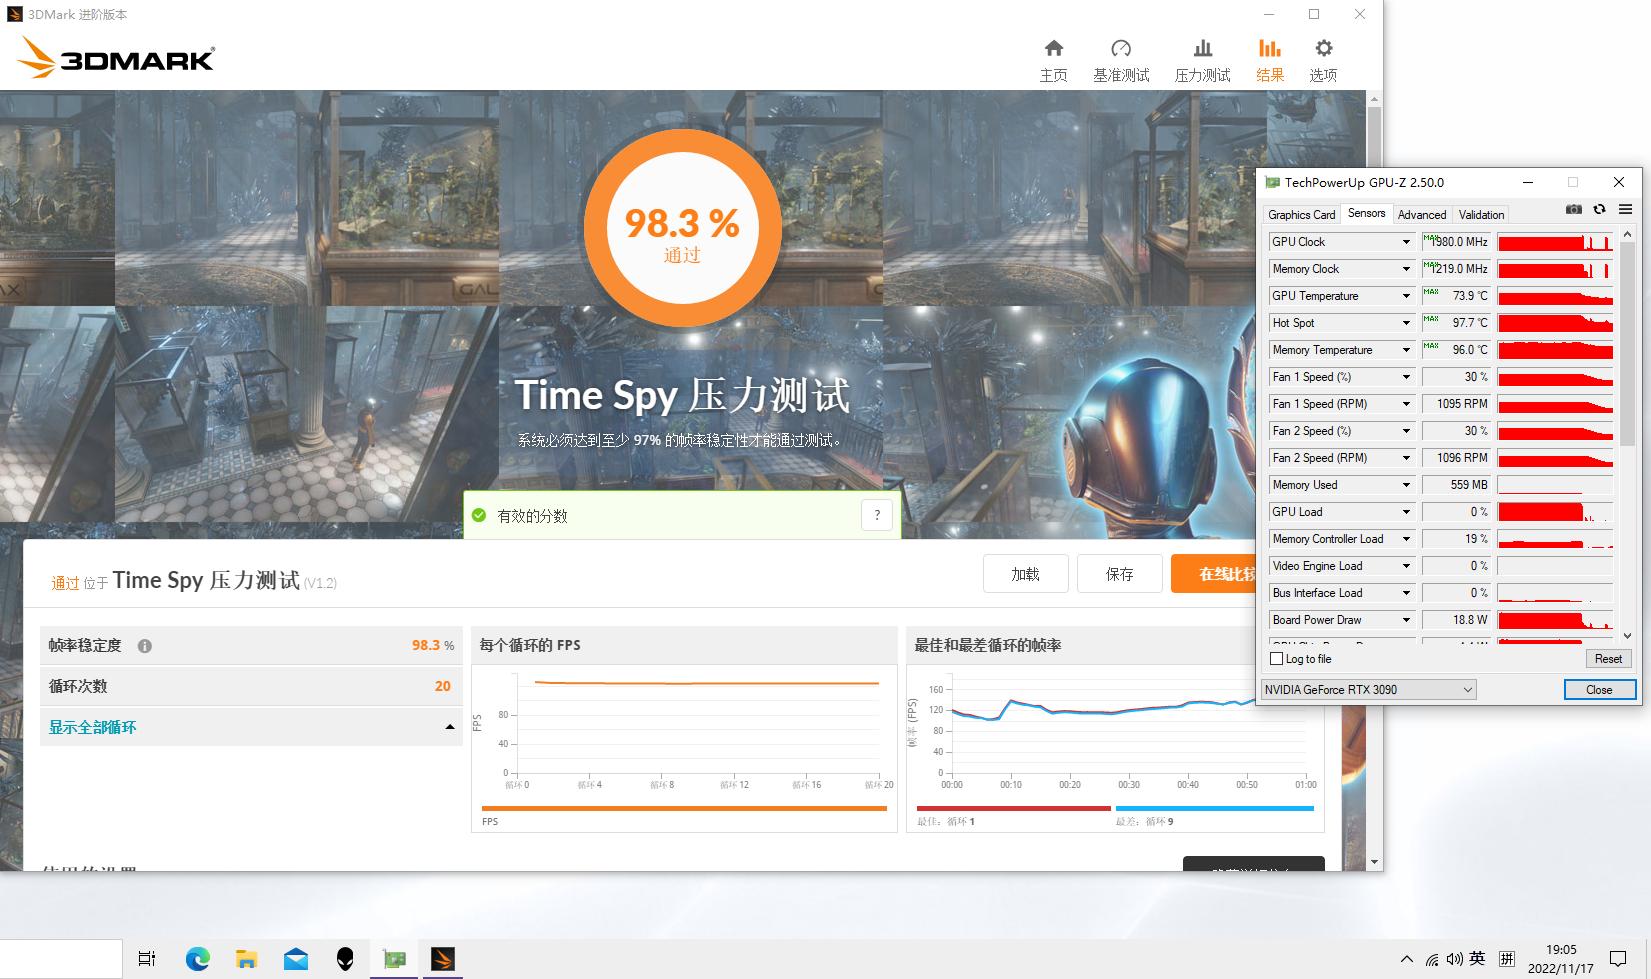Image resolution: width=1651 pixels, height=979 pixels.
Task: Open GPU-Z hamburger menu icon
Action: (x=1625, y=209)
